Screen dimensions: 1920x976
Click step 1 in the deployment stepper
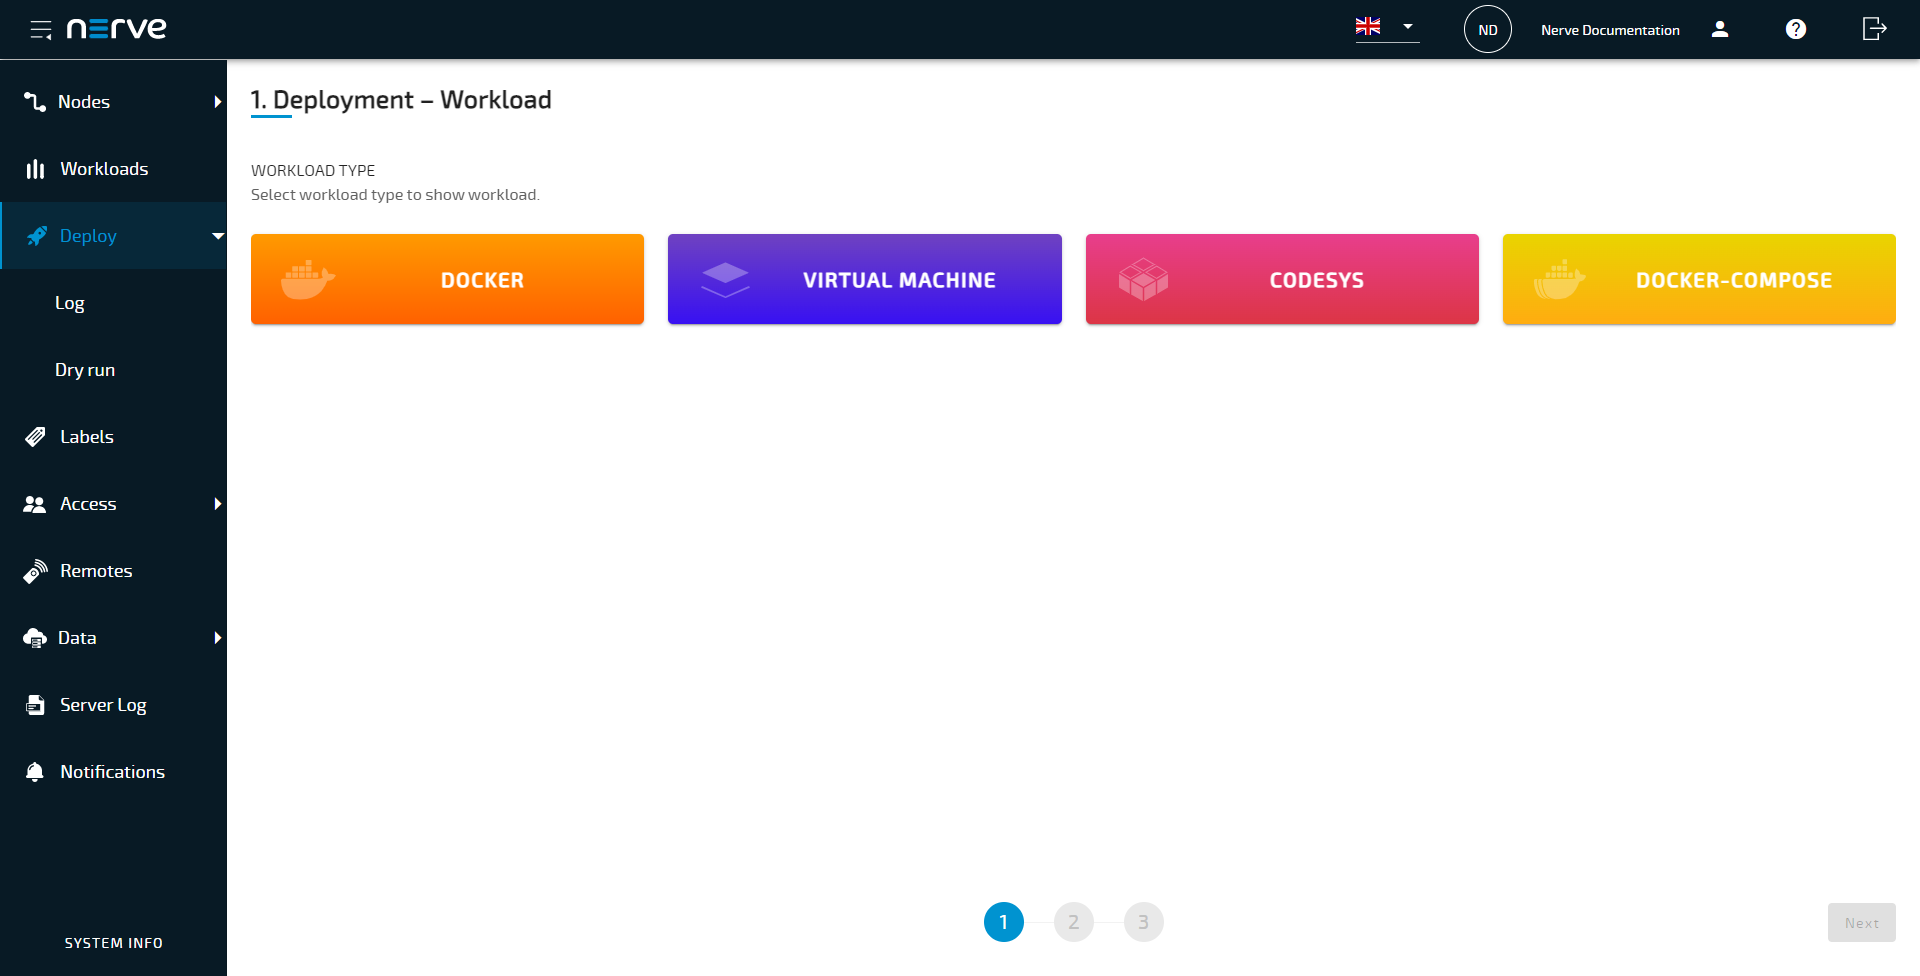pos(1005,922)
